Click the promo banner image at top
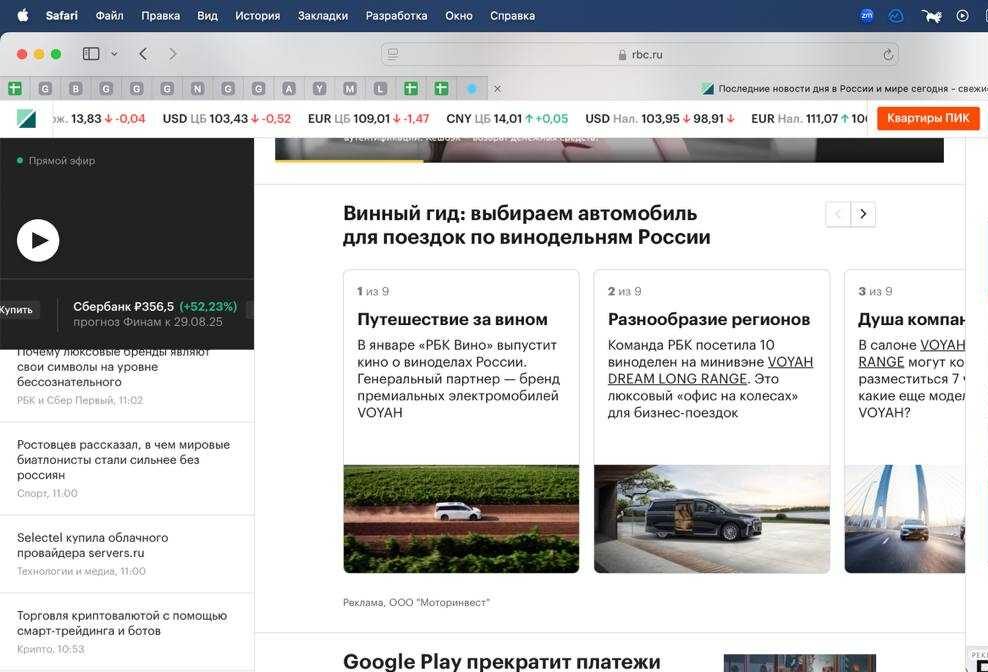 [x=609, y=150]
